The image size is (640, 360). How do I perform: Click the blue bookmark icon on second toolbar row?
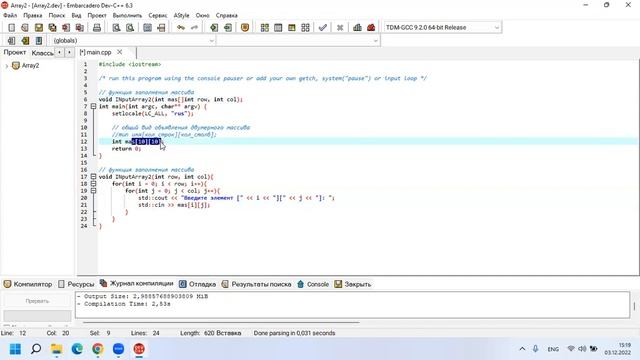(39, 40)
